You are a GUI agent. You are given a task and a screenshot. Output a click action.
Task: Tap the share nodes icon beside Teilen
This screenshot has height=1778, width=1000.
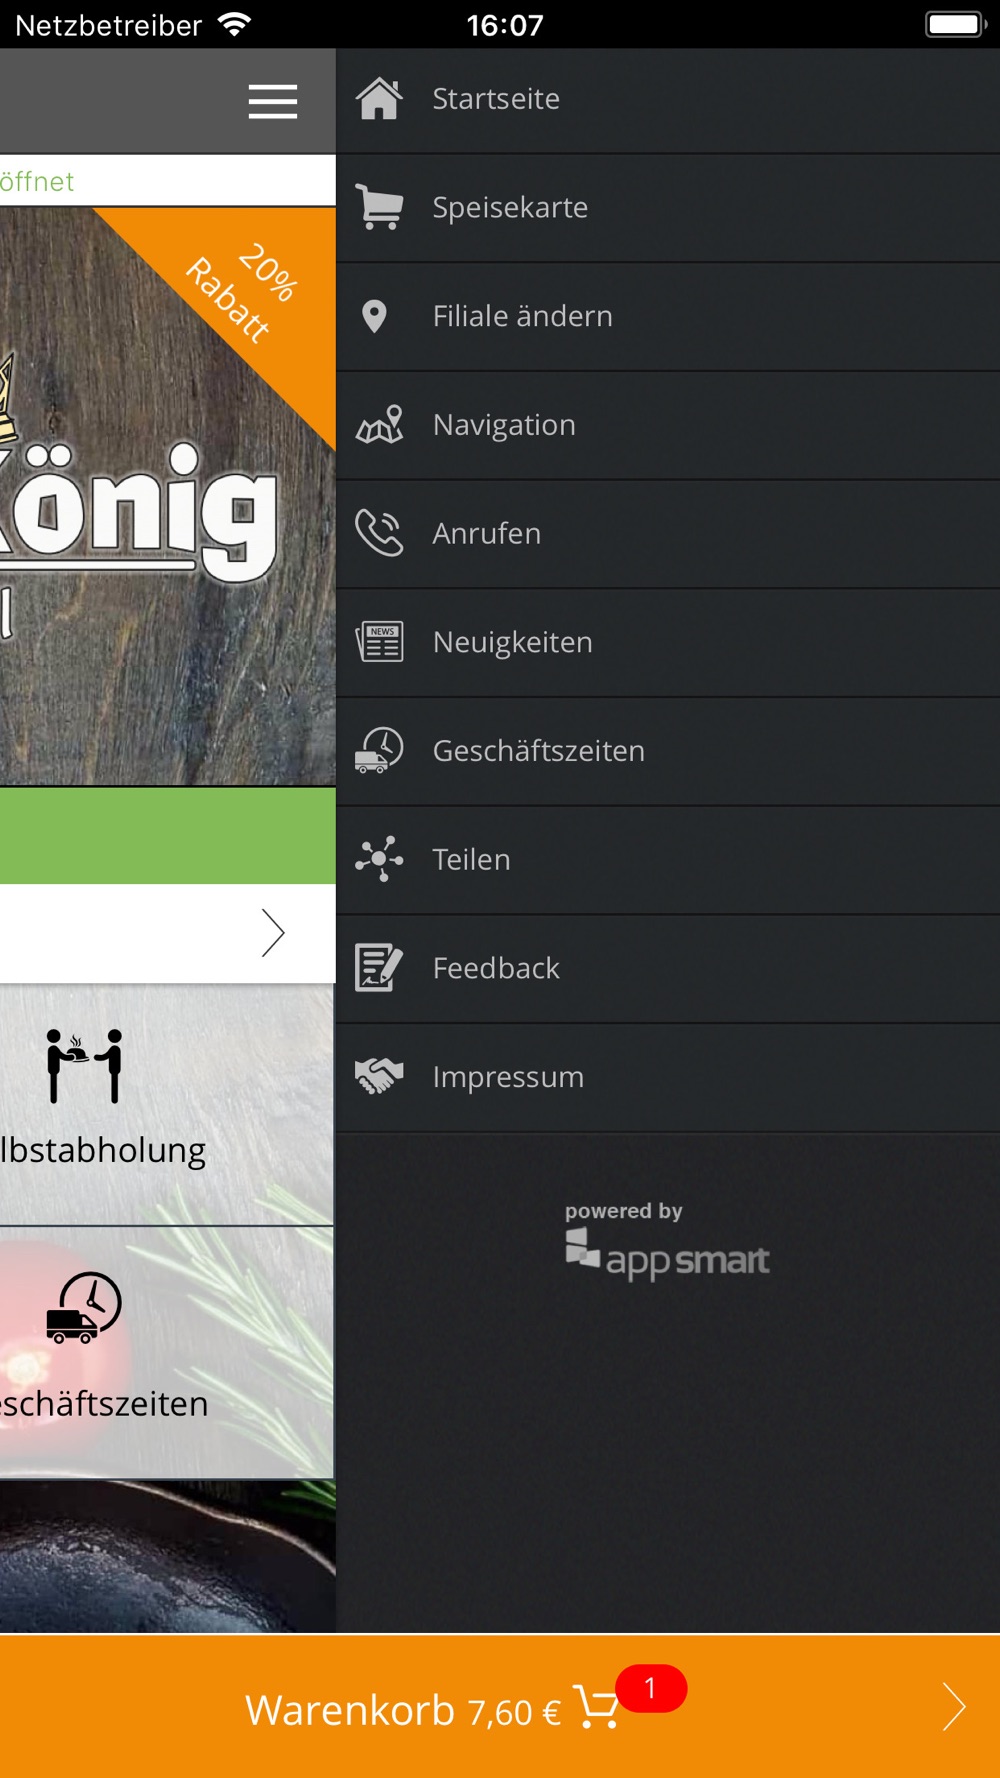[x=379, y=859]
